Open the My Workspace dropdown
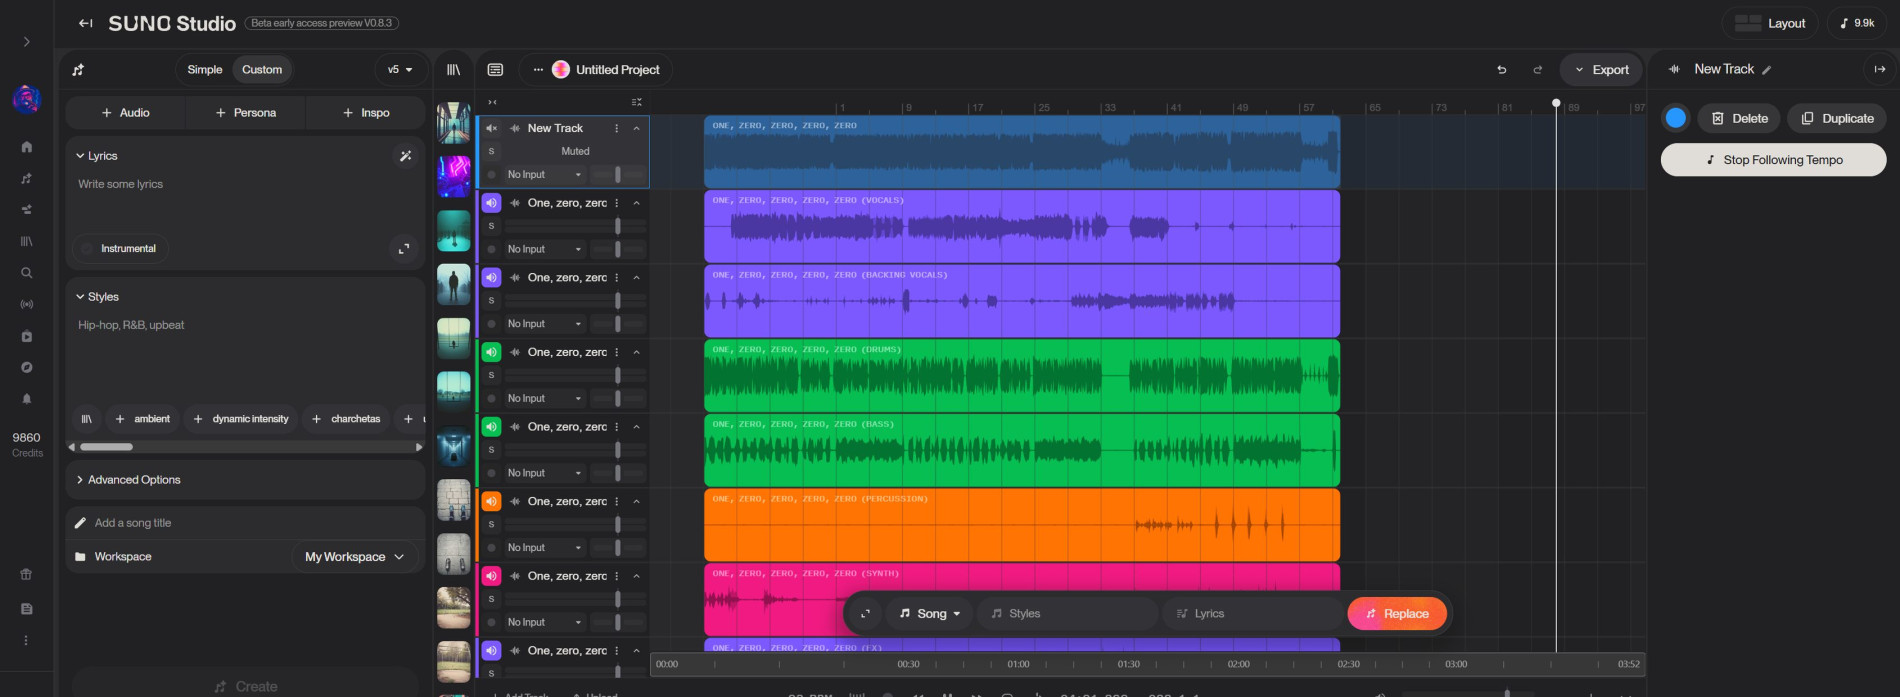Image resolution: width=1900 pixels, height=697 pixels. (354, 557)
